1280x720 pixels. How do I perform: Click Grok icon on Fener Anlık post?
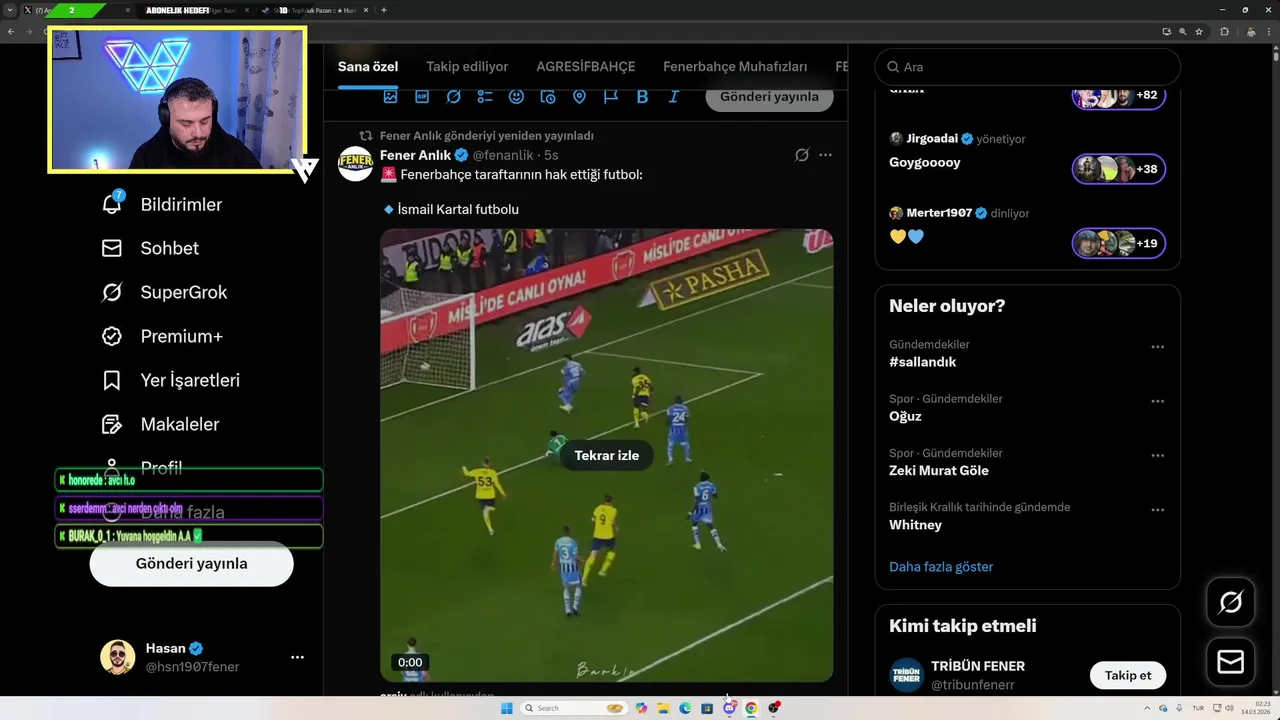click(801, 155)
